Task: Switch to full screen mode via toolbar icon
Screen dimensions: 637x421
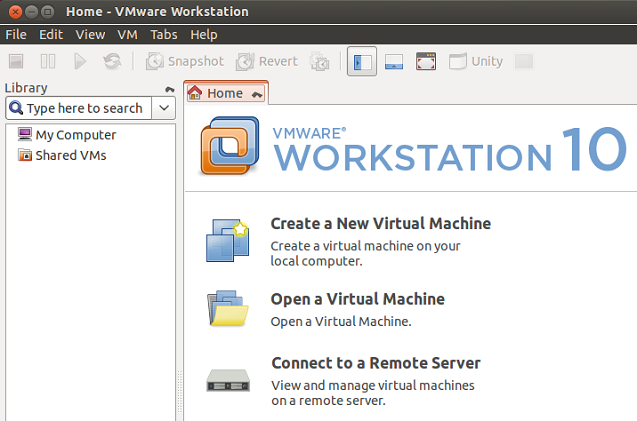Action: pos(426,62)
